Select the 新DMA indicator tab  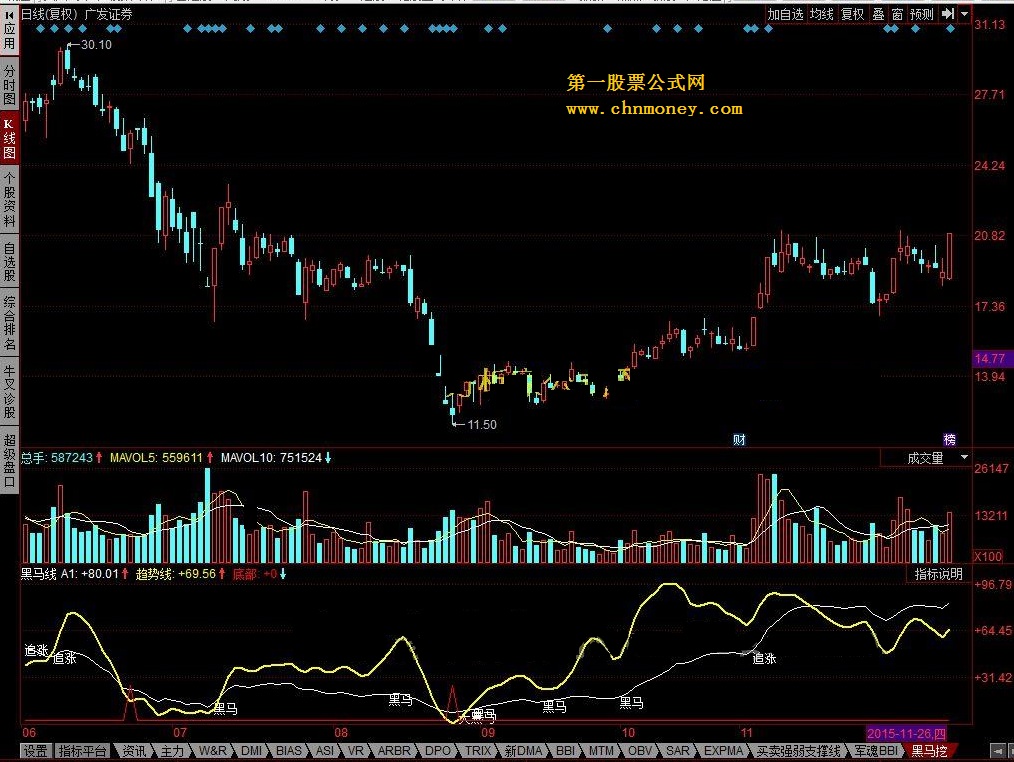pyautogui.click(x=523, y=751)
